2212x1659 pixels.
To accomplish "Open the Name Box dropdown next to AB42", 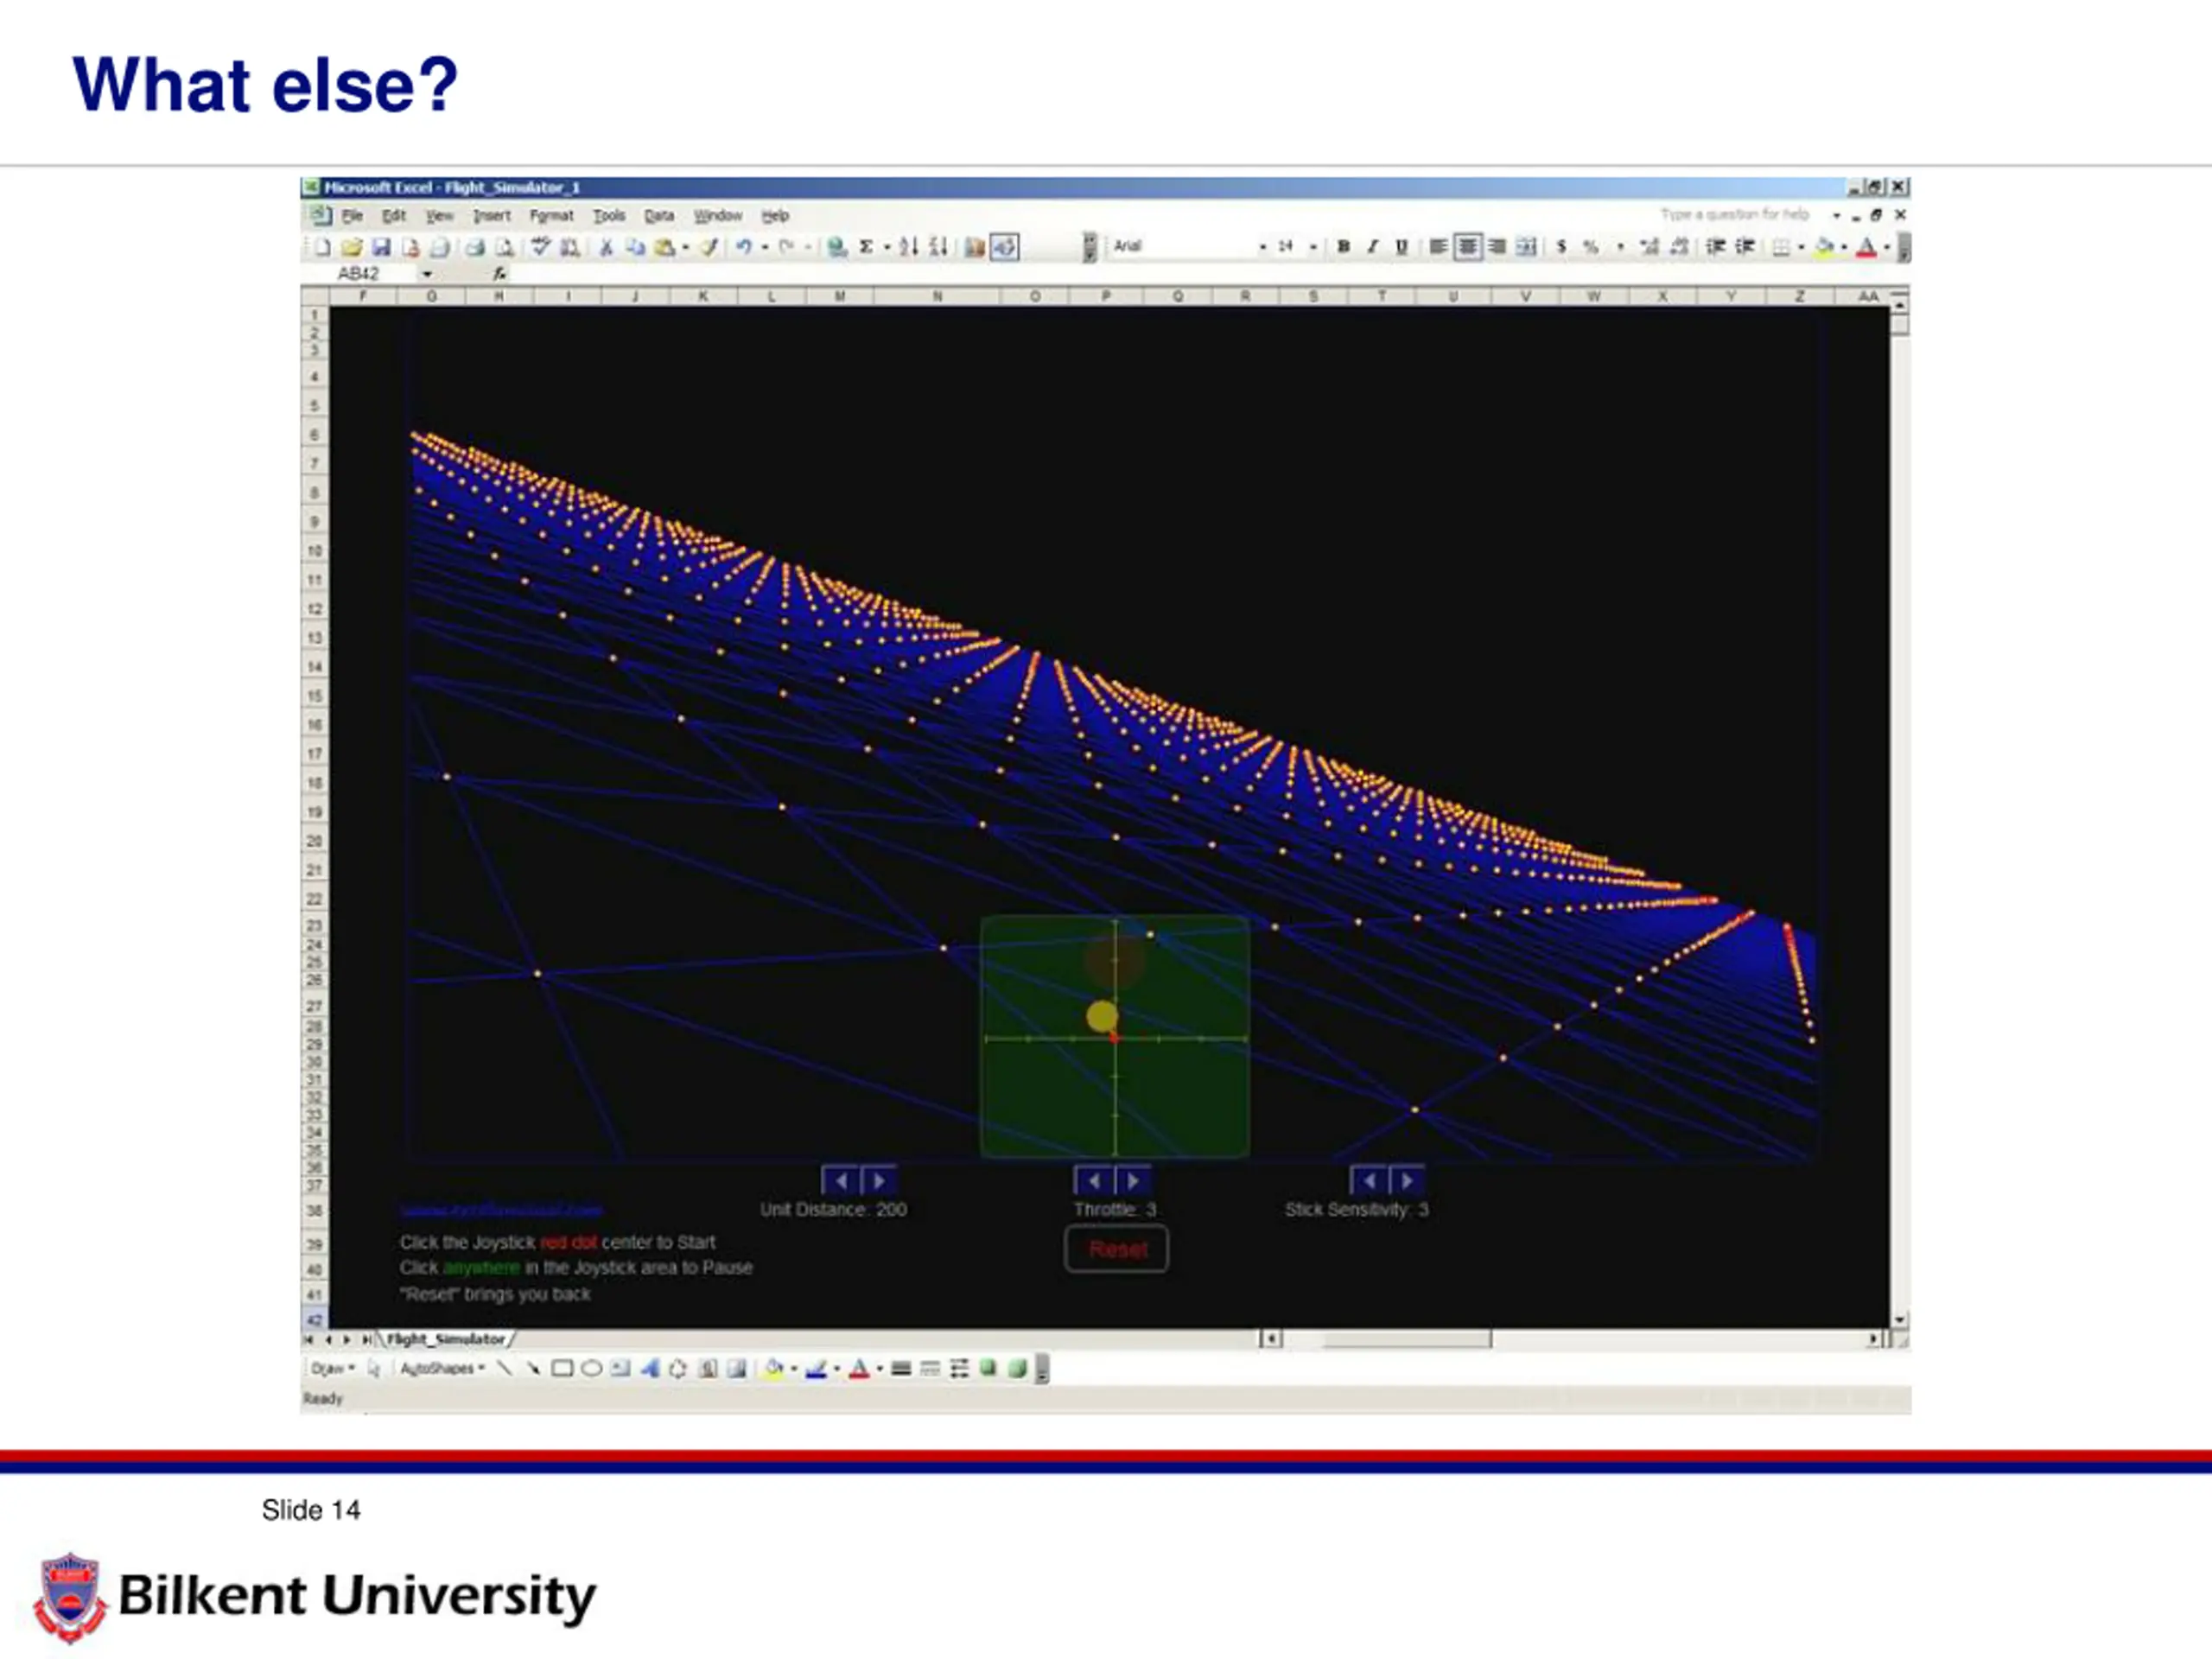I will click(427, 273).
